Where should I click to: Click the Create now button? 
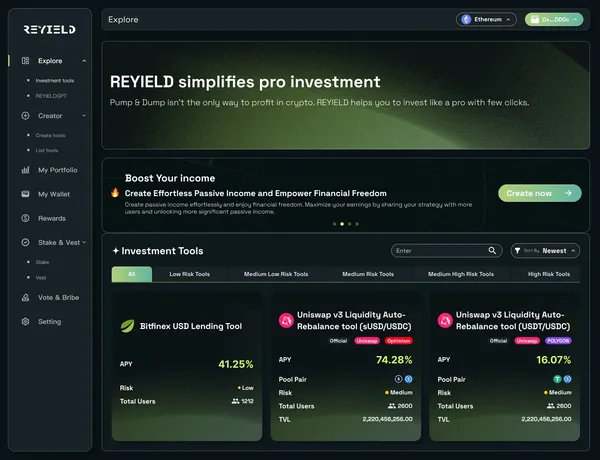[539, 193]
